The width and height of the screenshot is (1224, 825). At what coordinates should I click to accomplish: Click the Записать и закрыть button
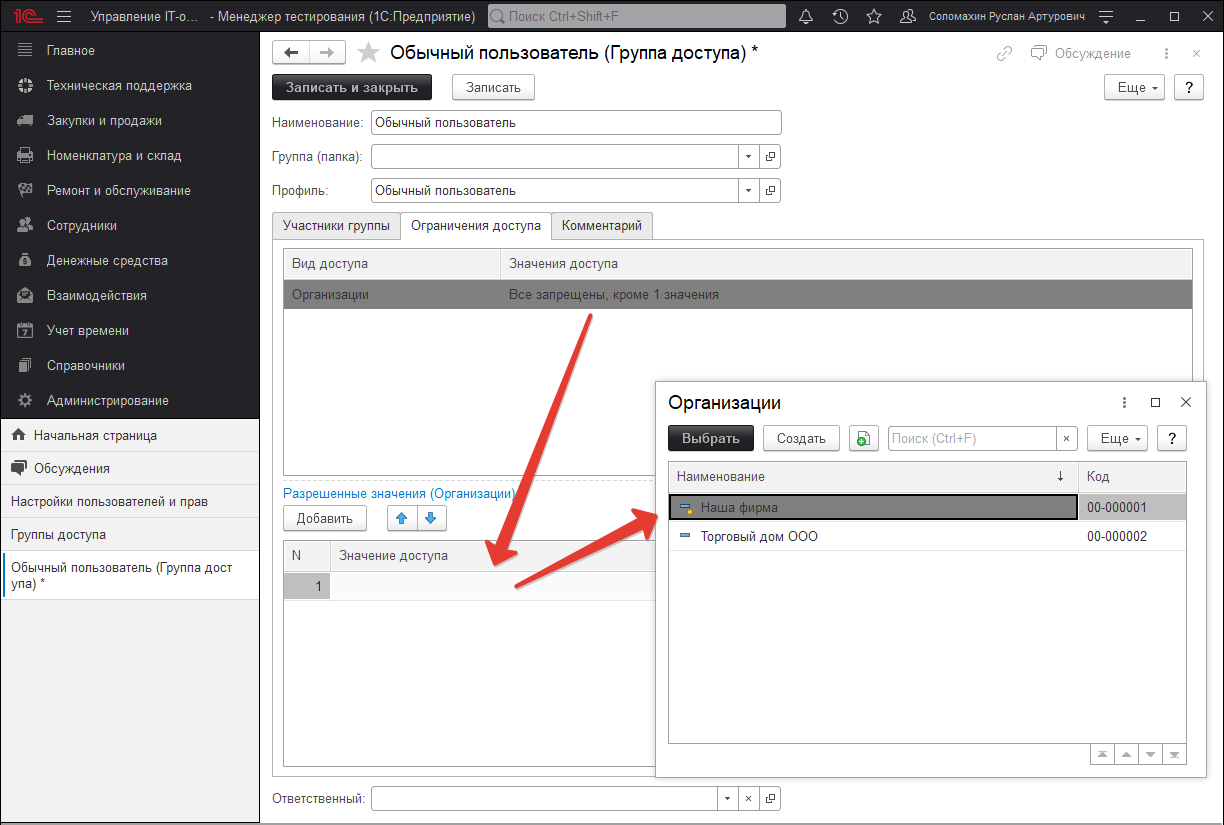351,87
